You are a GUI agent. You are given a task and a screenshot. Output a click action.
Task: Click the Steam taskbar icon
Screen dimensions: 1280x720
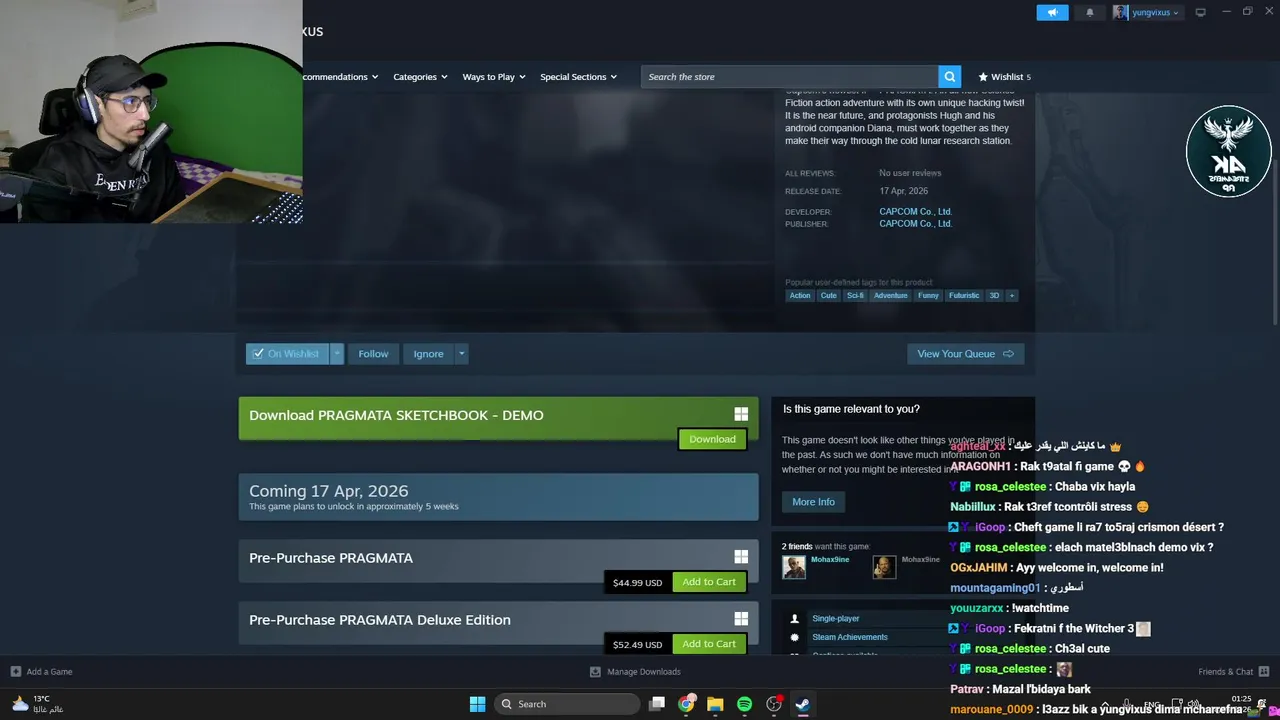pos(802,704)
